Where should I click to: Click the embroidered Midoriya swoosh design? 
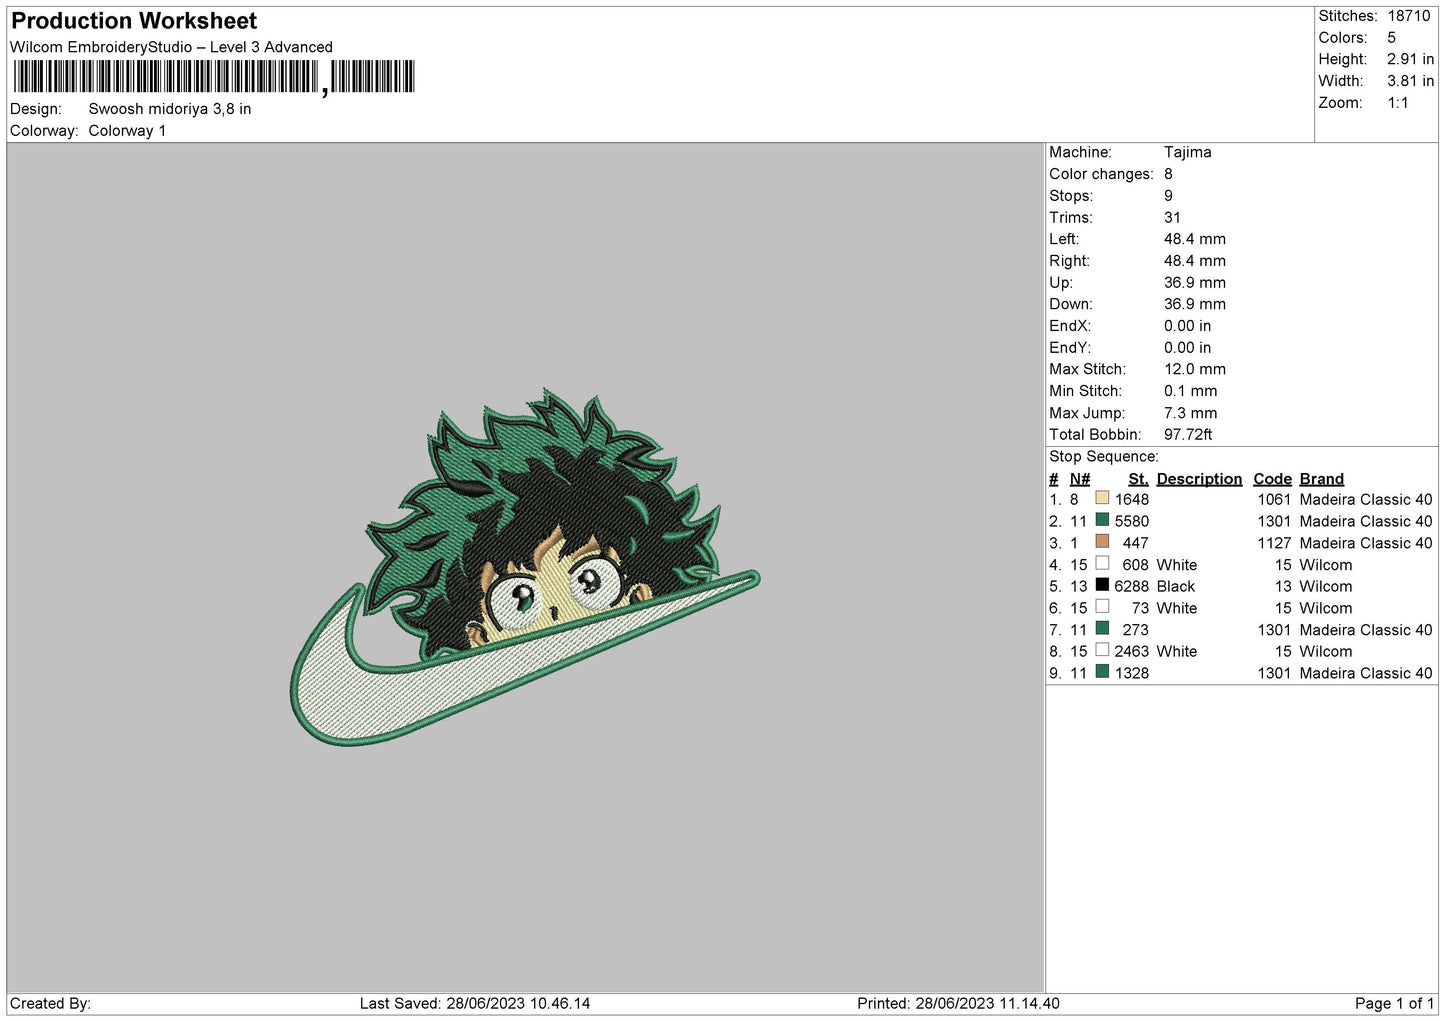(x=525, y=567)
